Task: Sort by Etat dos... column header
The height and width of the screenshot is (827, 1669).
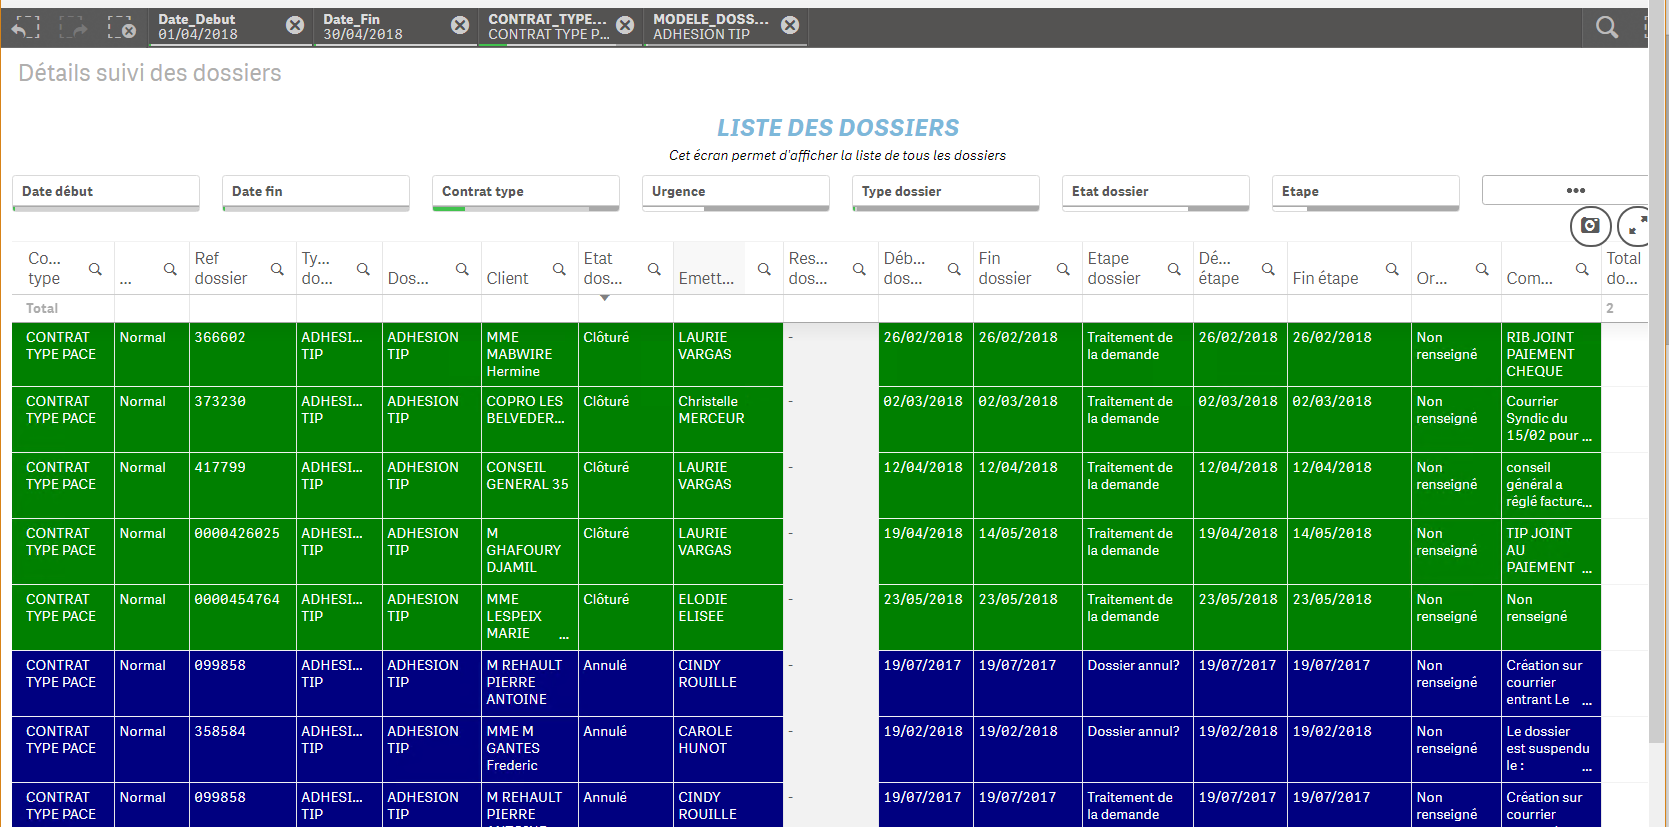Action: click(x=603, y=268)
